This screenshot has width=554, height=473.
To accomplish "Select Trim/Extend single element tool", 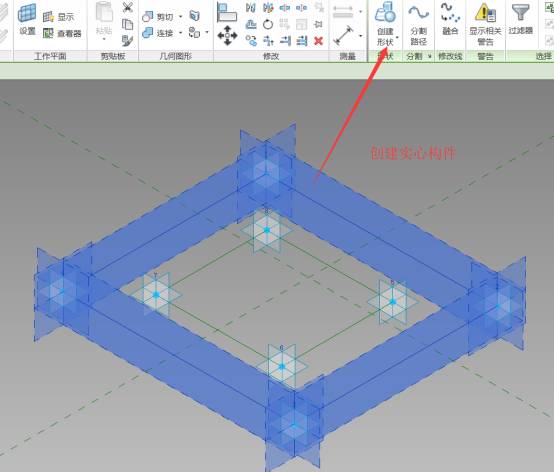I will 285,41.
